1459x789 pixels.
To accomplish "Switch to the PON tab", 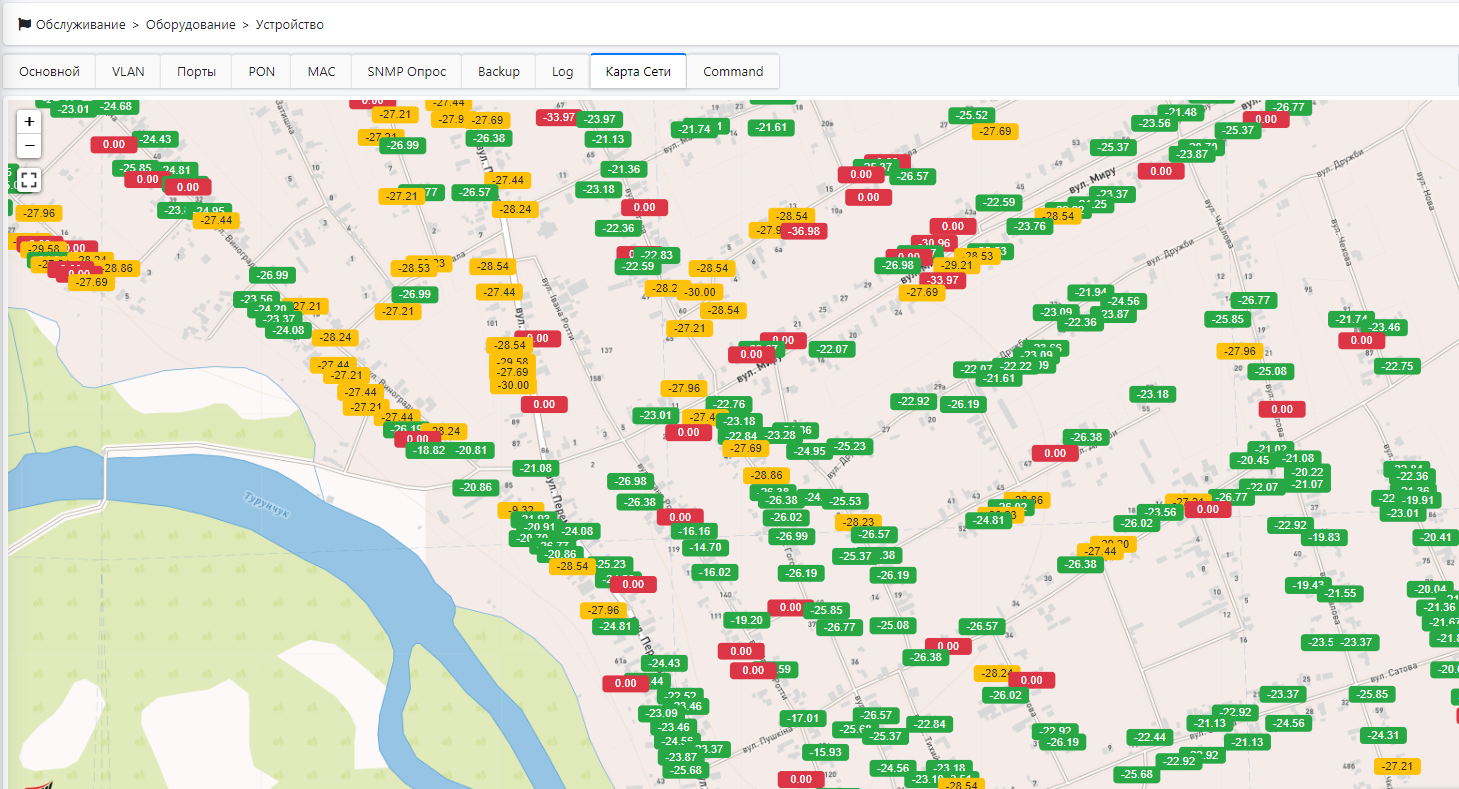I will coord(262,72).
